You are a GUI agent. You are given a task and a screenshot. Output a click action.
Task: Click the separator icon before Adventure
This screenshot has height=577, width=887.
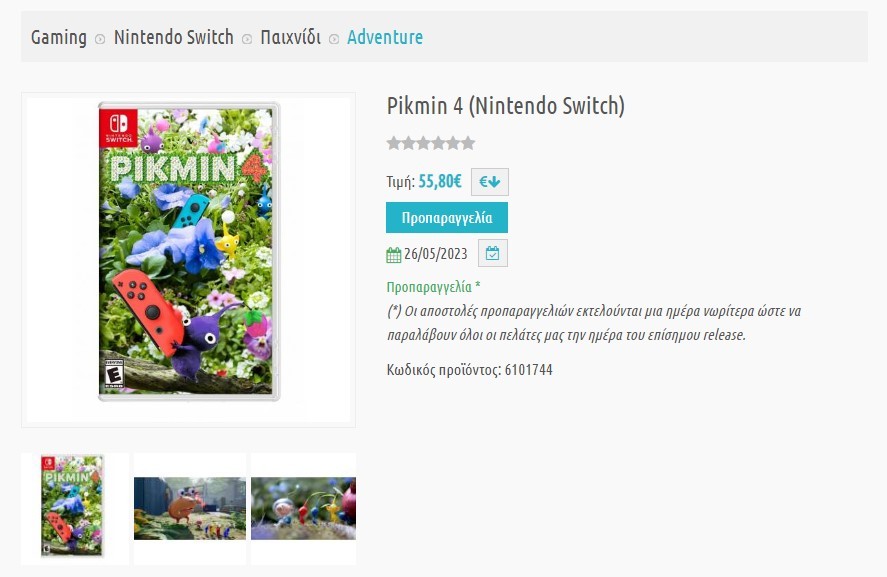pos(334,39)
